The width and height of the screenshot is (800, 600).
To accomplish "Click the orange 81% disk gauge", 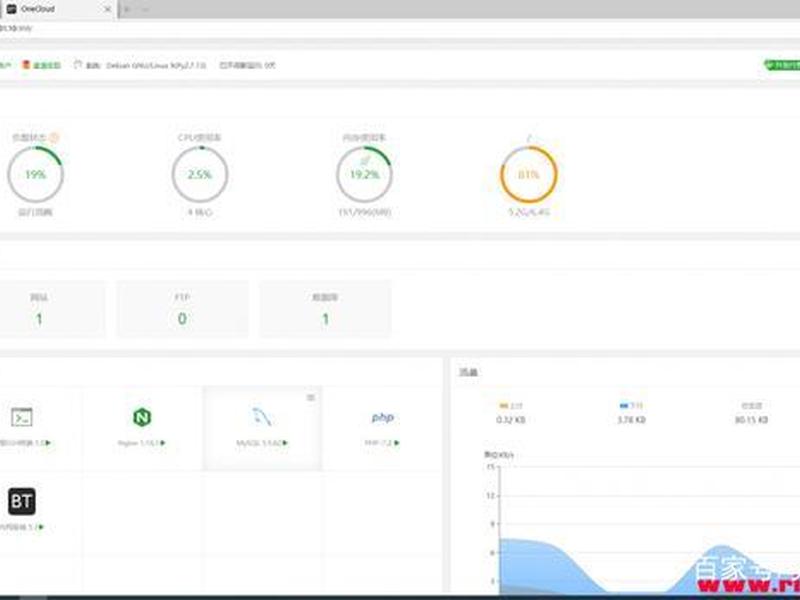I will [x=529, y=174].
